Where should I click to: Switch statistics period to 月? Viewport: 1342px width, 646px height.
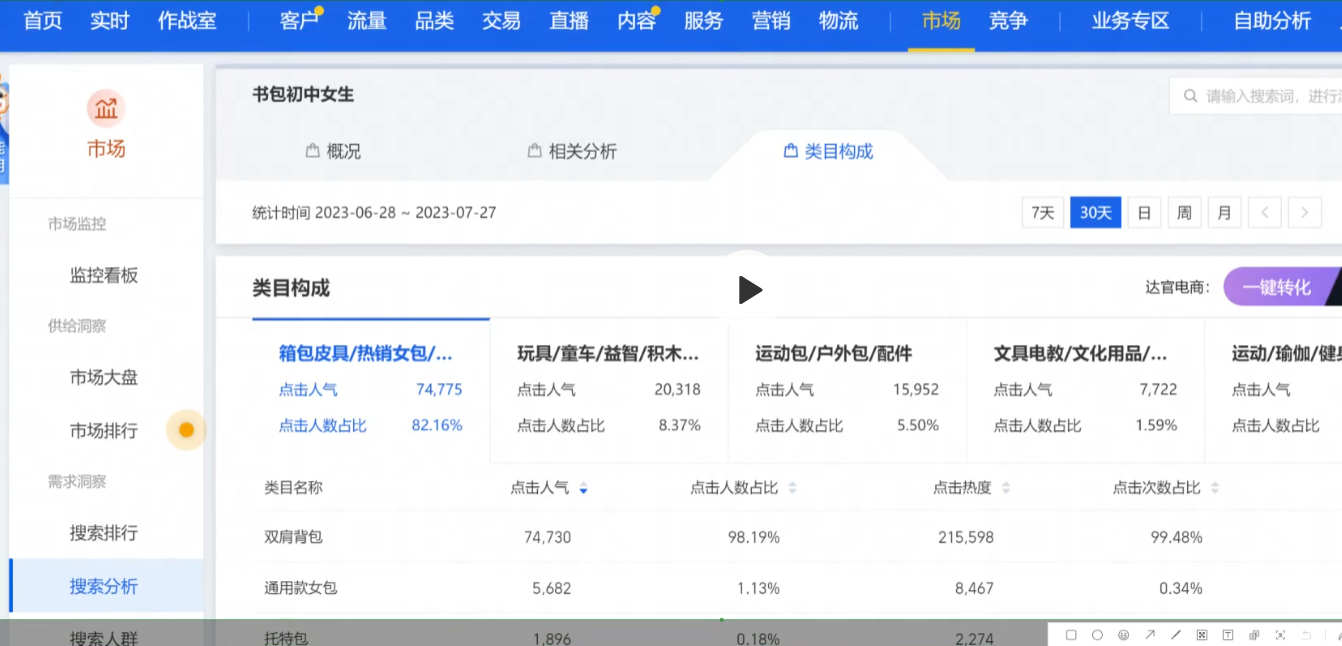pyautogui.click(x=1224, y=212)
